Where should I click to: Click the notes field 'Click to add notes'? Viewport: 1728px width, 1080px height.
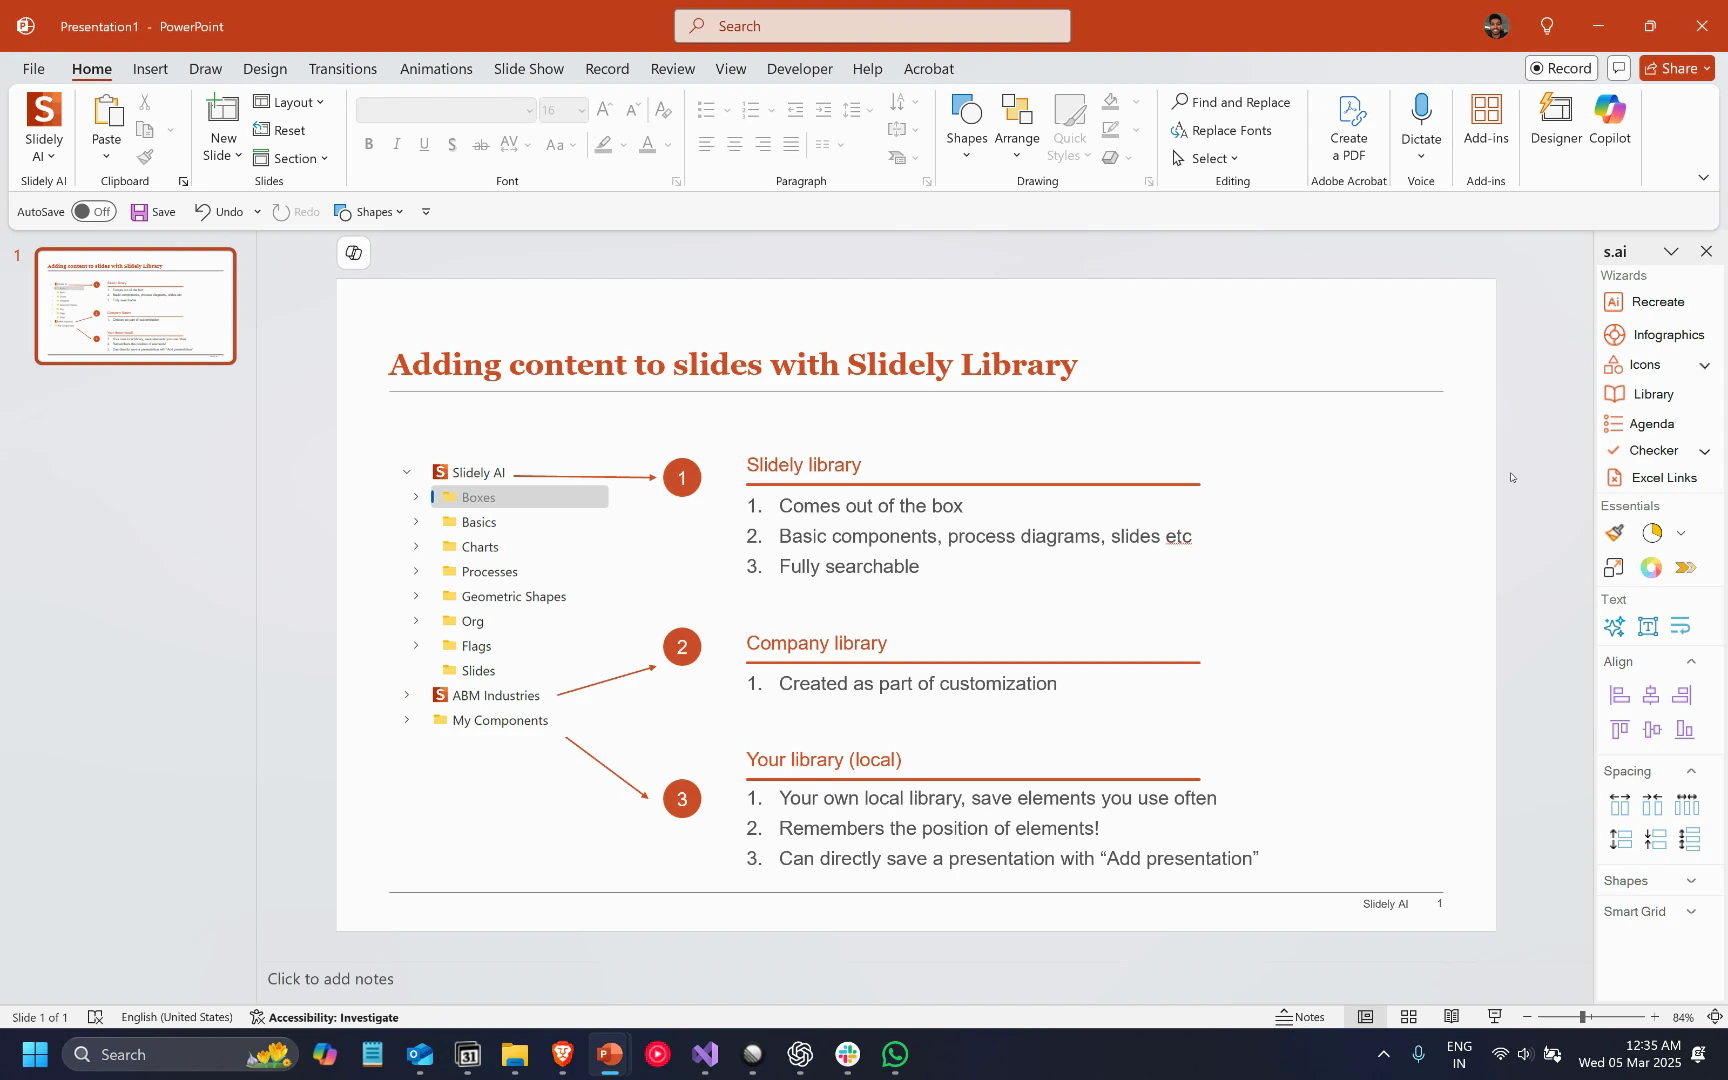pyautogui.click(x=331, y=979)
